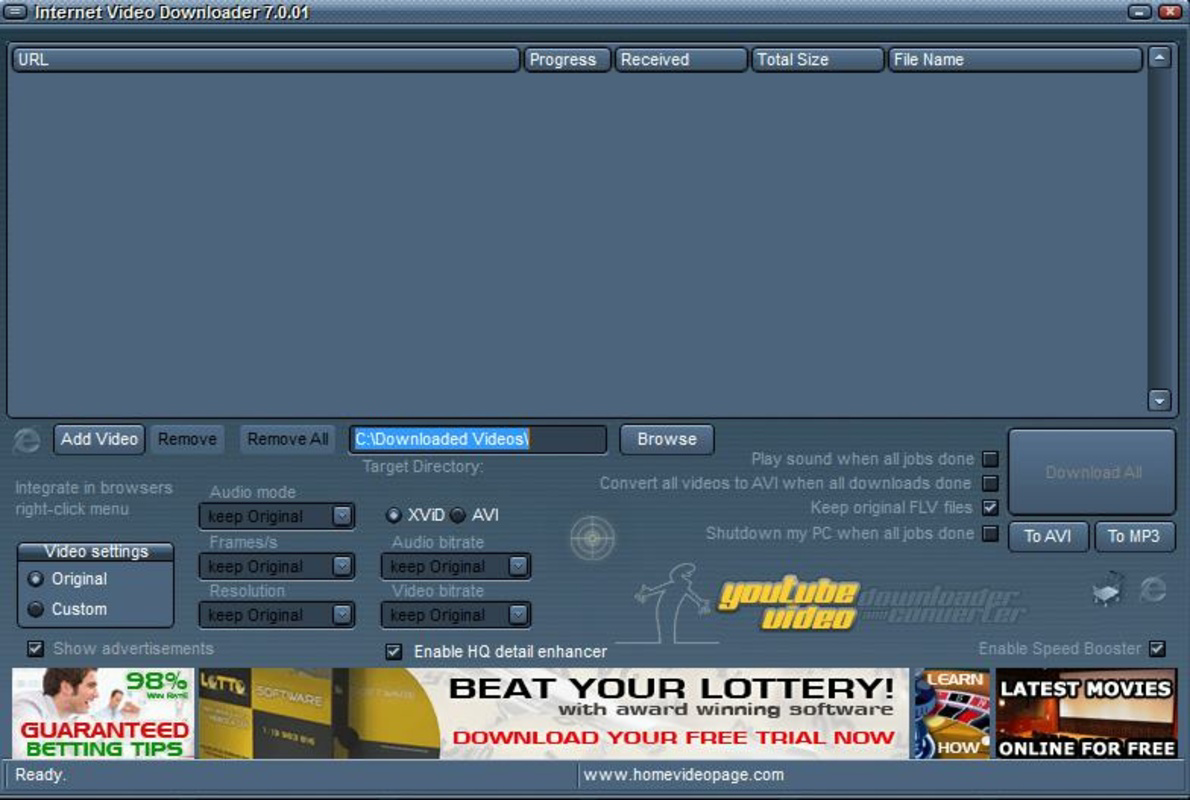Choose the AVI codec radio button
The height and width of the screenshot is (800, 1190).
pyautogui.click(x=458, y=515)
